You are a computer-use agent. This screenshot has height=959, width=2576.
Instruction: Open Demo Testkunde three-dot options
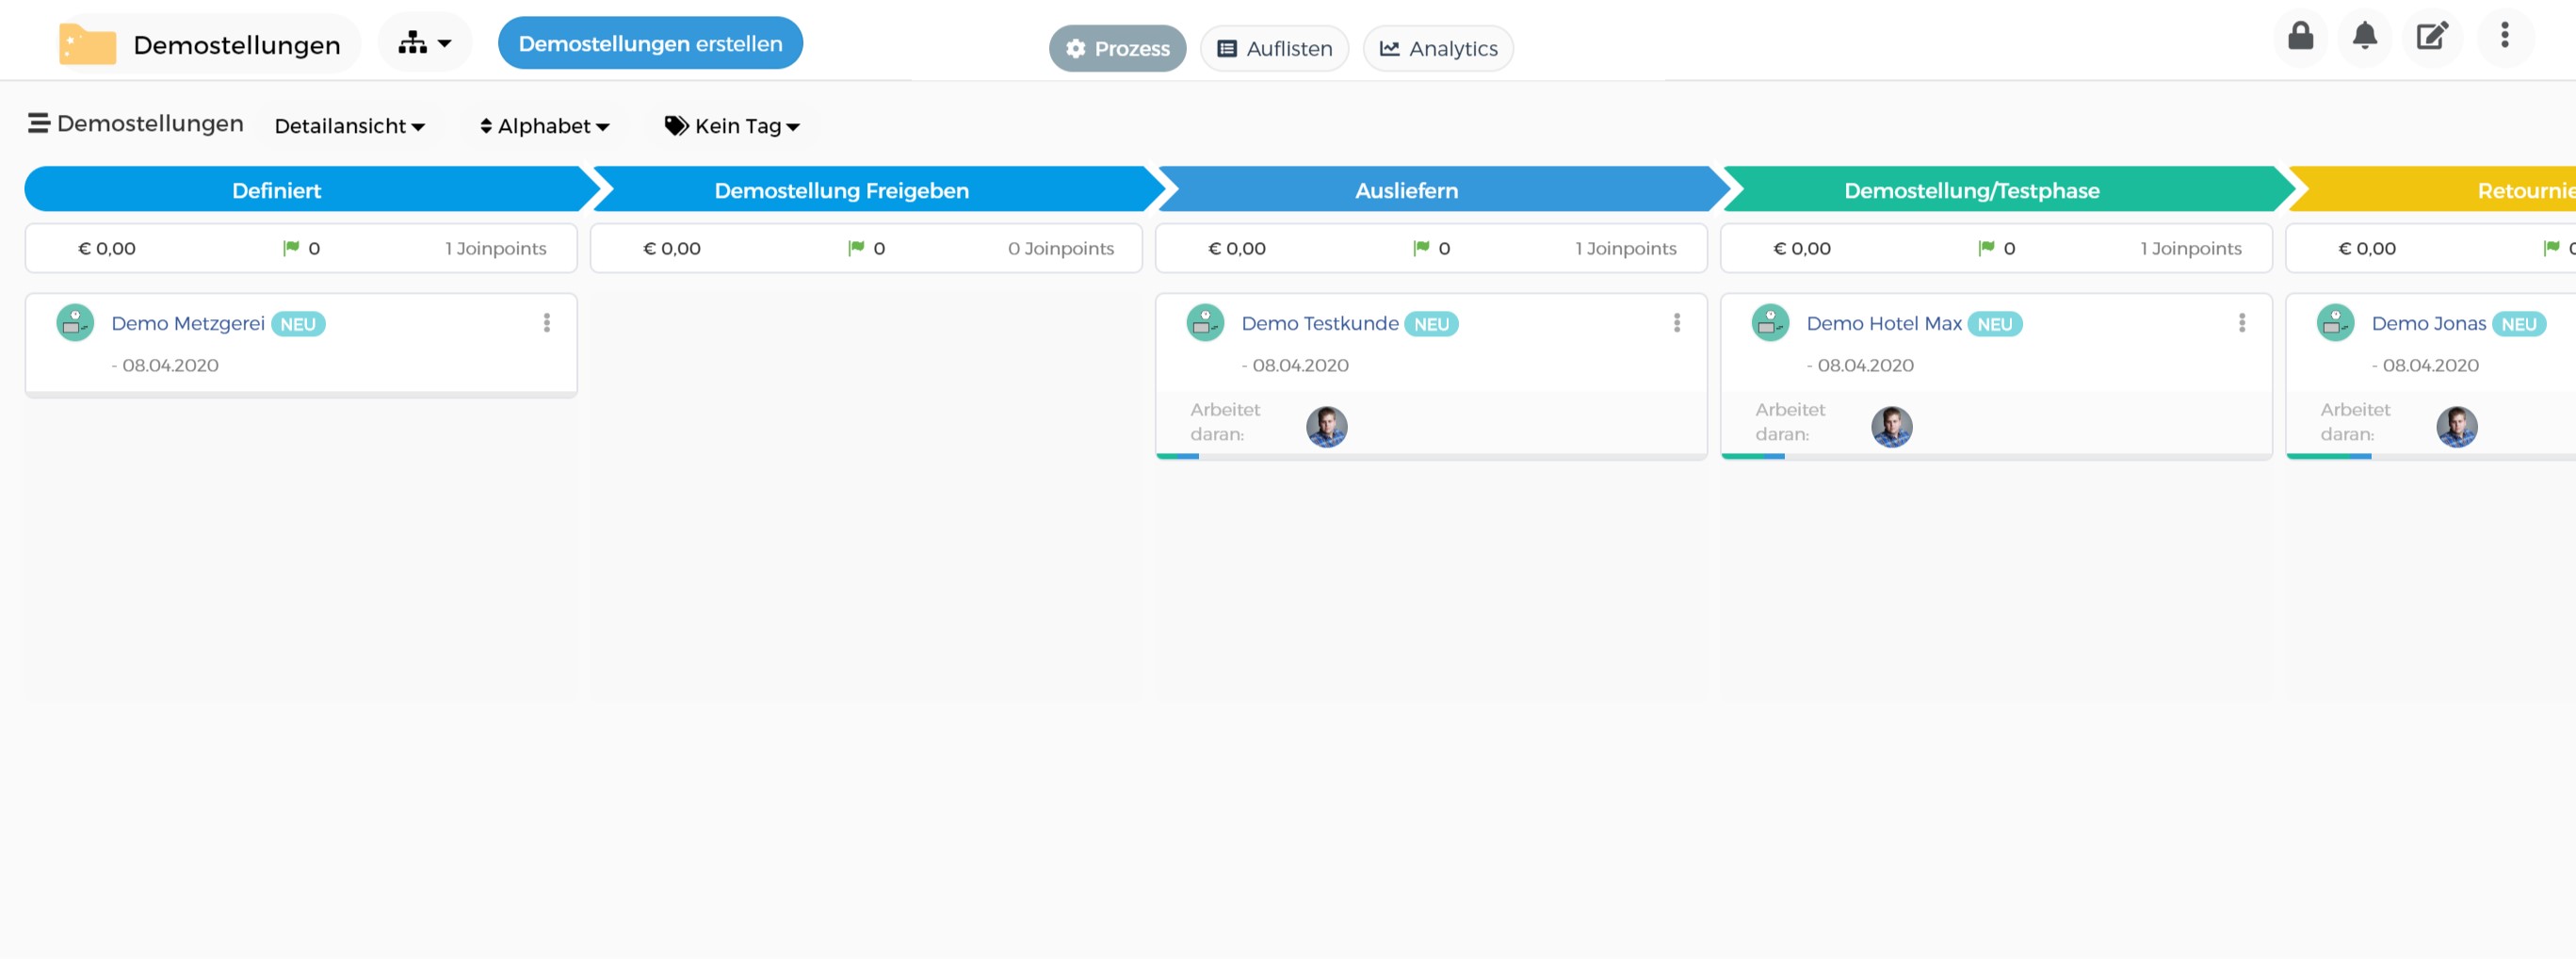[1677, 323]
